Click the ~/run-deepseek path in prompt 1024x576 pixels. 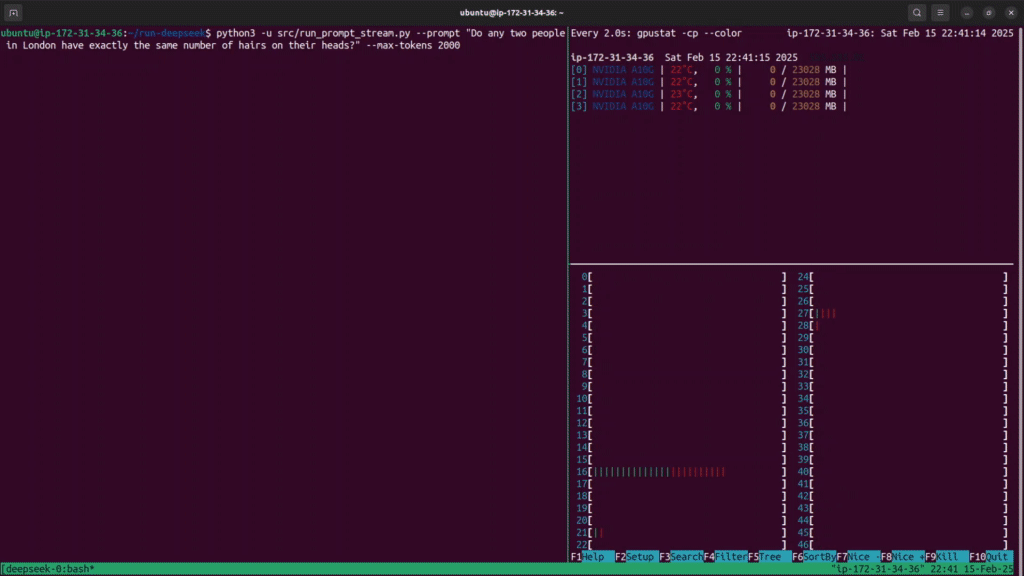coord(167,33)
